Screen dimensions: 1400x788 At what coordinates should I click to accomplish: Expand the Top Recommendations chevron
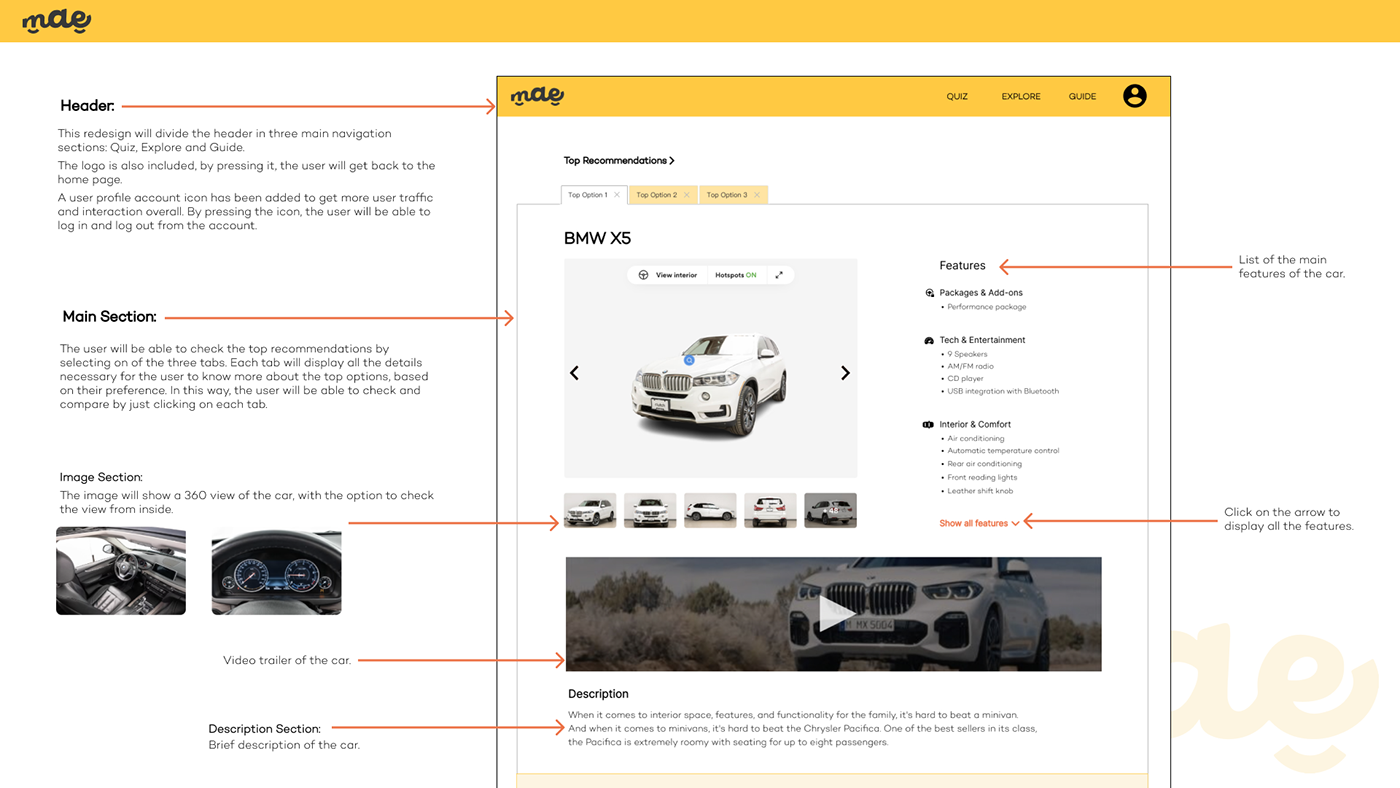672,160
